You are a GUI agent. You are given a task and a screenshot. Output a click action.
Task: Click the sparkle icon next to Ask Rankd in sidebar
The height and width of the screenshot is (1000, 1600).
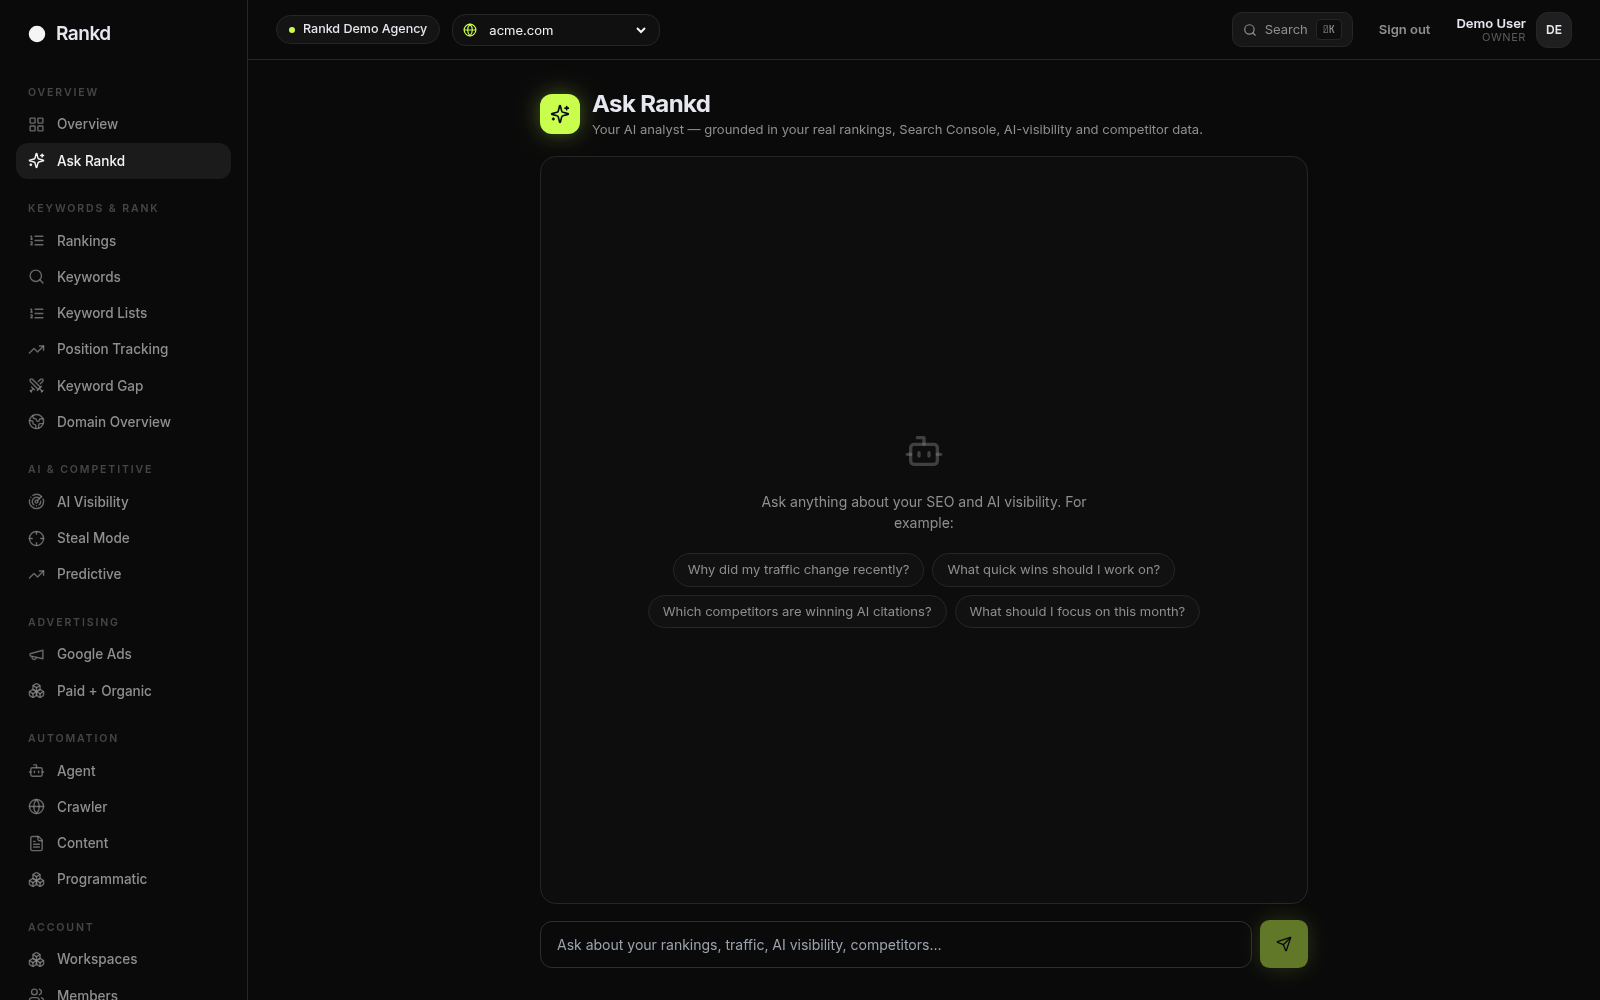coord(37,161)
